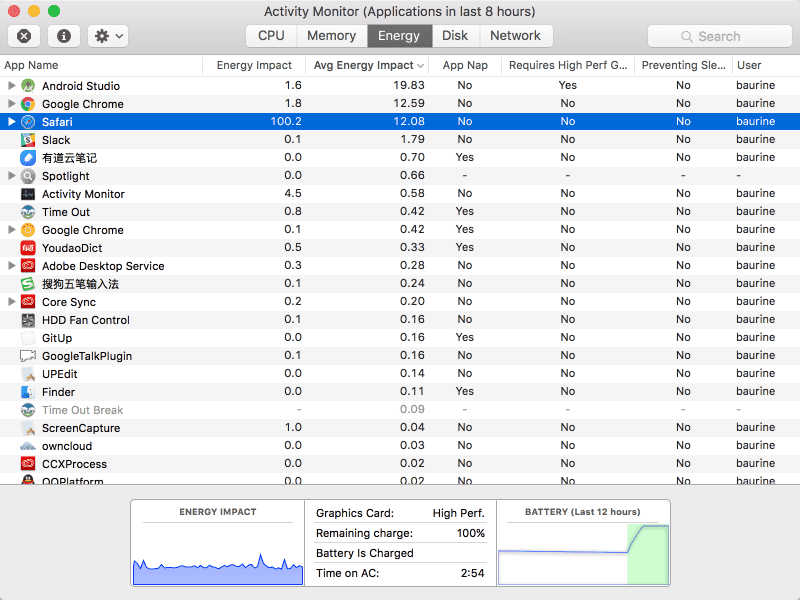Open the Network tab
Viewport: 800px width, 600px height.
coord(515,36)
